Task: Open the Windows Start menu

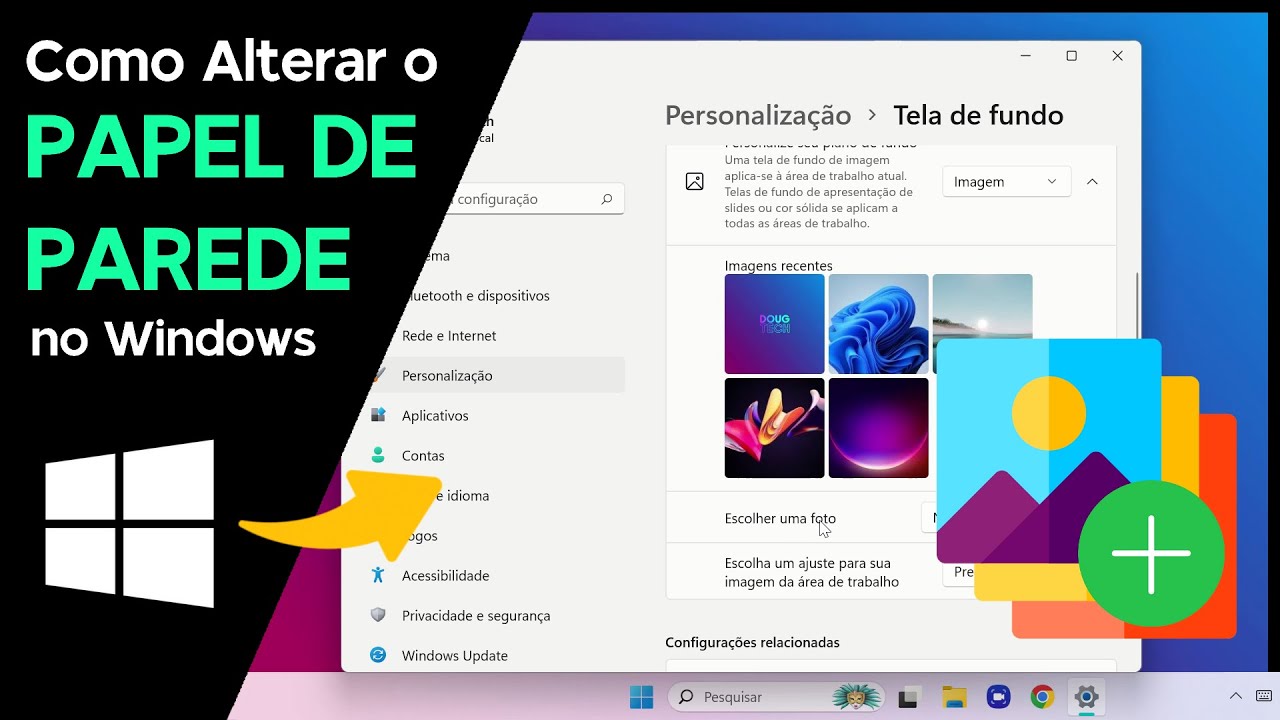Action: (x=641, y=697)
